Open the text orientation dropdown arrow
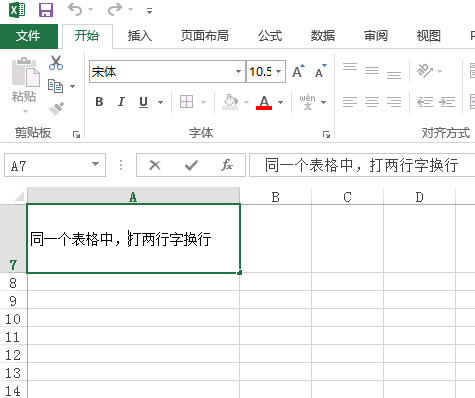Image resolution: width=475 pixels, height=398 pixels. [439, 71]
